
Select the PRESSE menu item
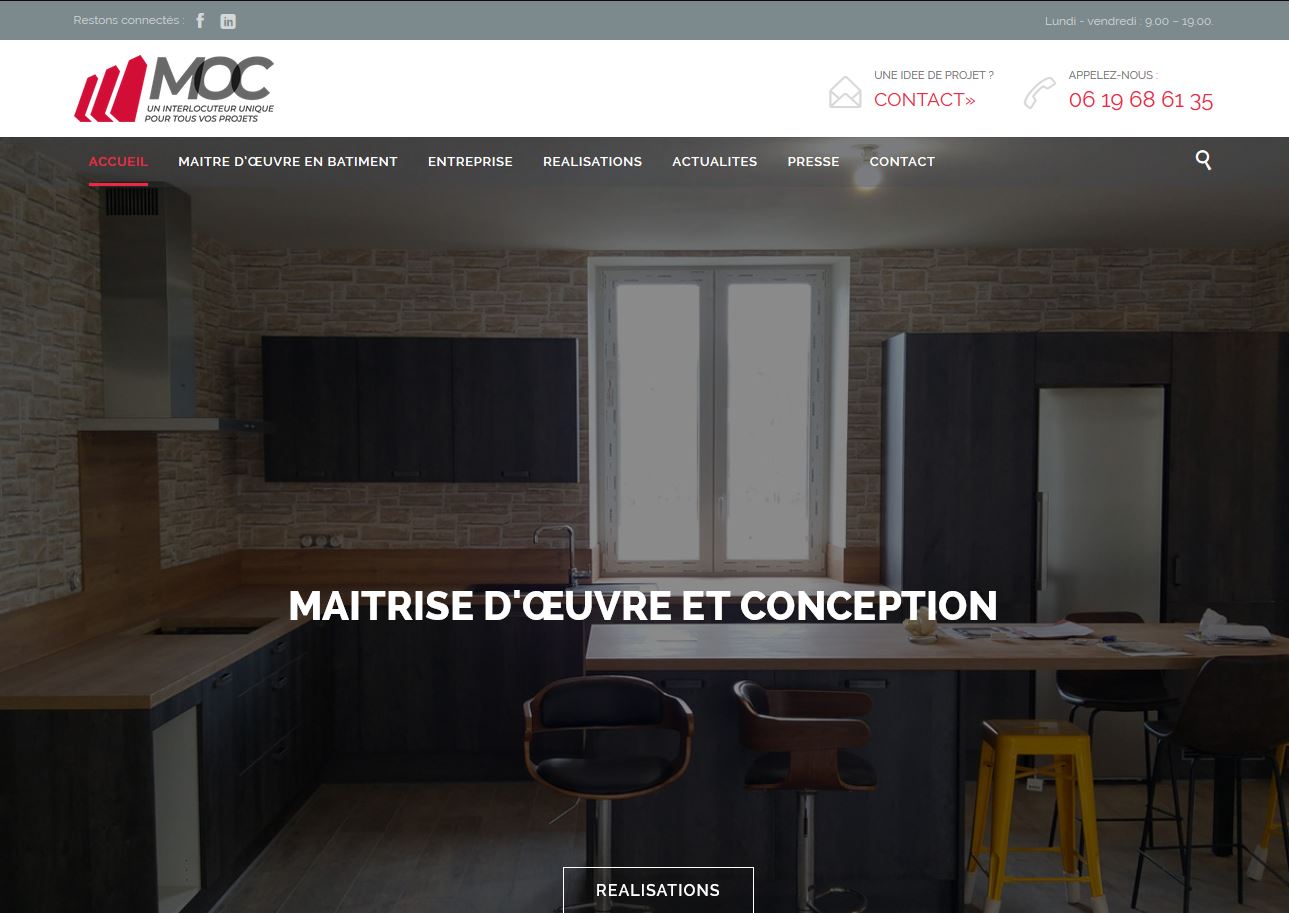click(813, 161)
